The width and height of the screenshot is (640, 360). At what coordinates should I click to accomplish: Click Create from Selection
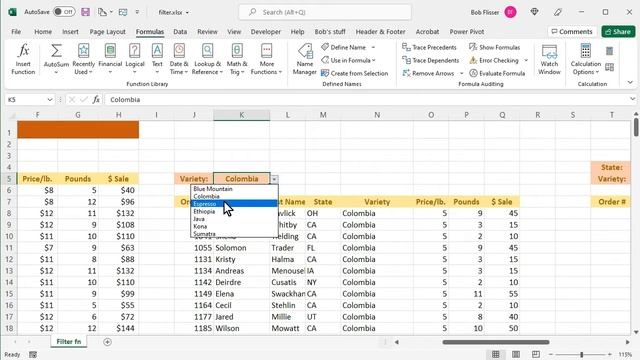[x=354, y=73]
